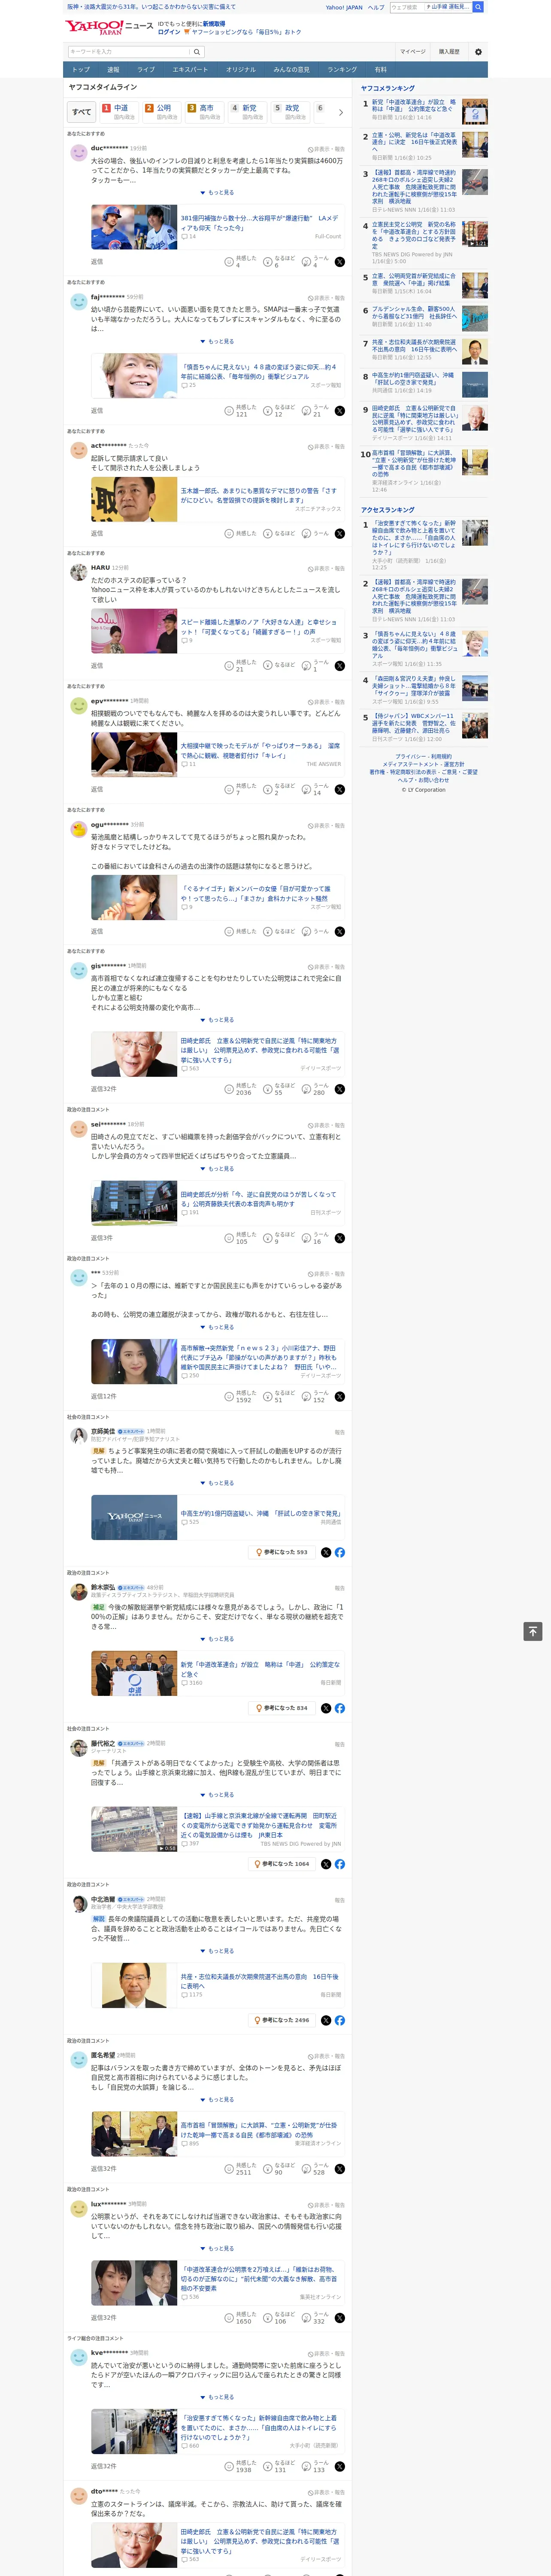551x2576 pixels.
Task: Open the settings gear icon in header
Action: [x=478, y=51]
